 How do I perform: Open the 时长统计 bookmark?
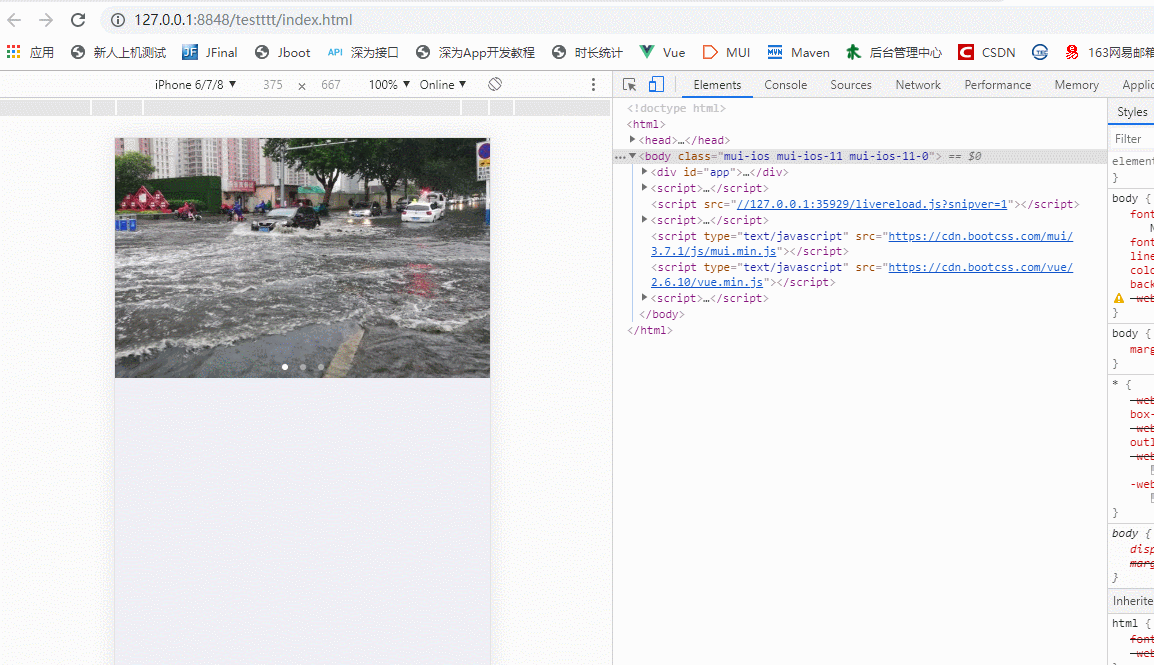(x=587, y=52)
